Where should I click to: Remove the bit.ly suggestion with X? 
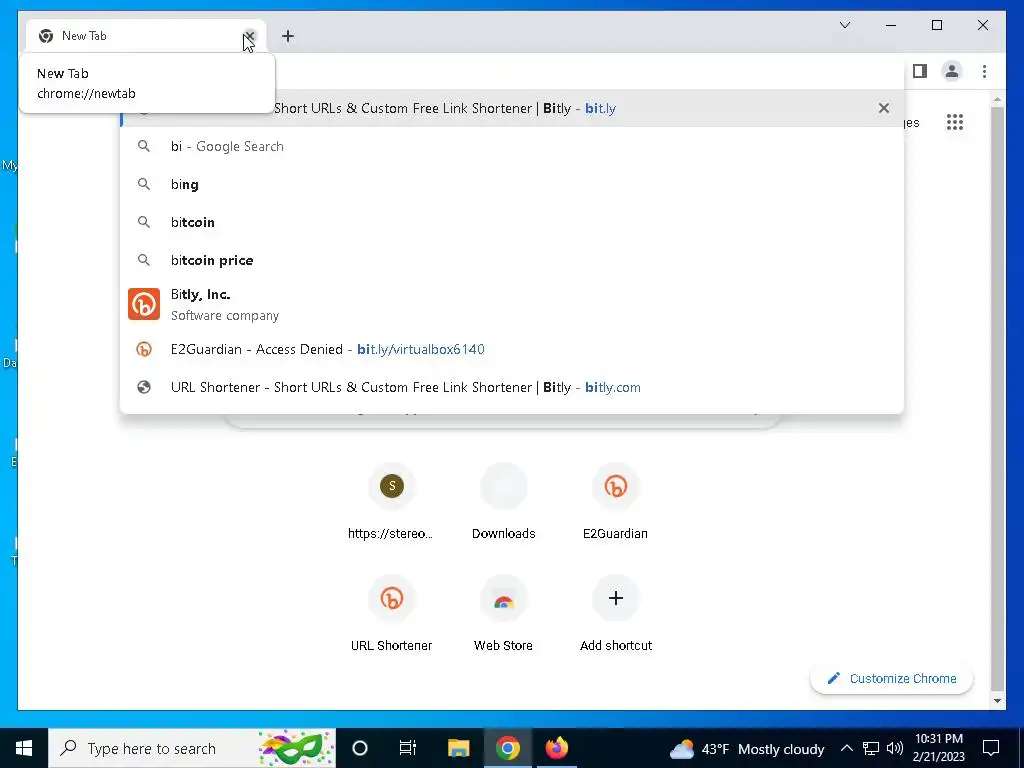[884, 108]
